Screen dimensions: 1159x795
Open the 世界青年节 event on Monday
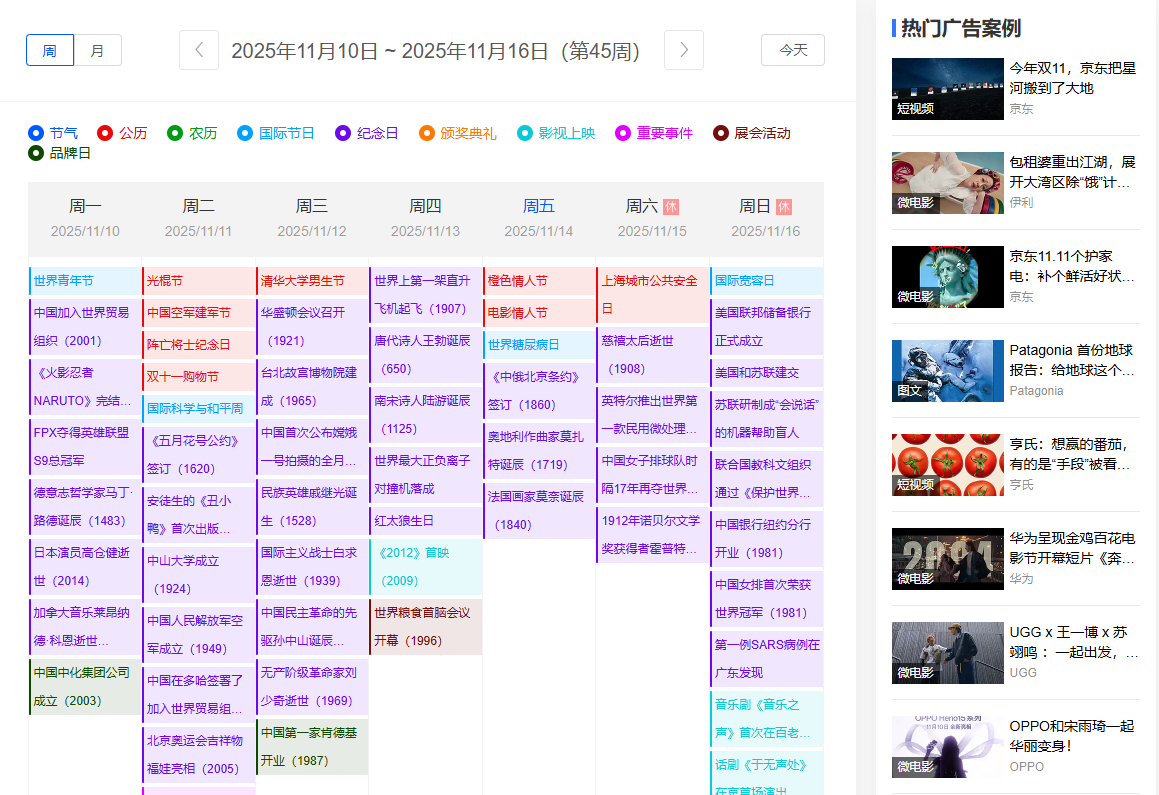pyautogui.click(x=64, y=281)
